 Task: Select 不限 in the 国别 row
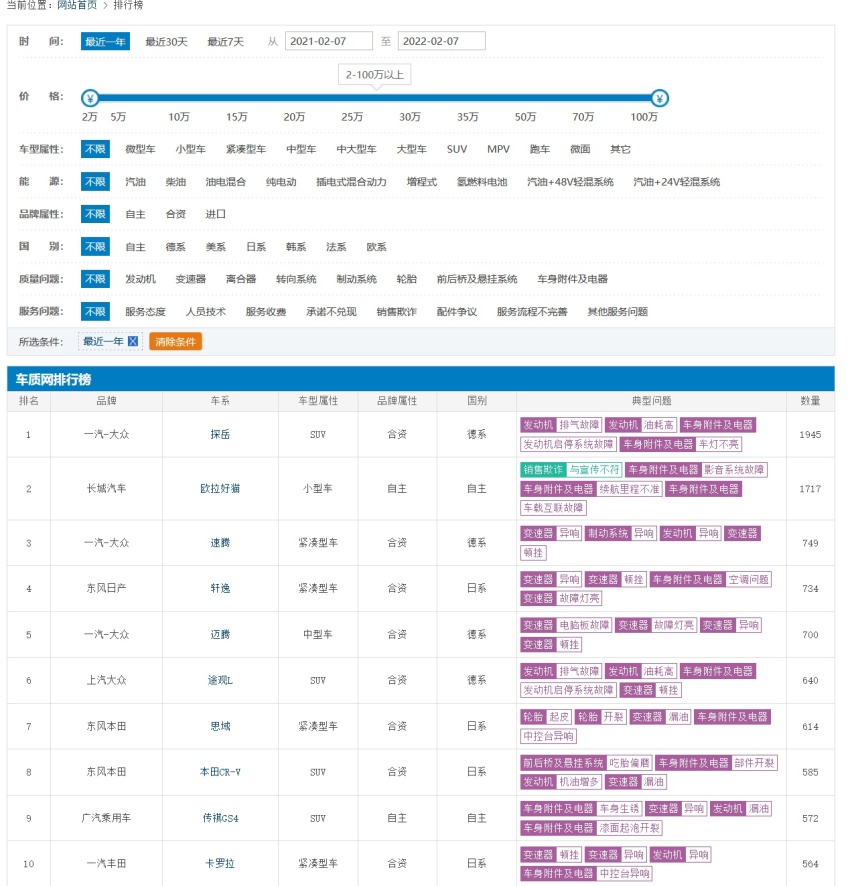tap(95, 246)
